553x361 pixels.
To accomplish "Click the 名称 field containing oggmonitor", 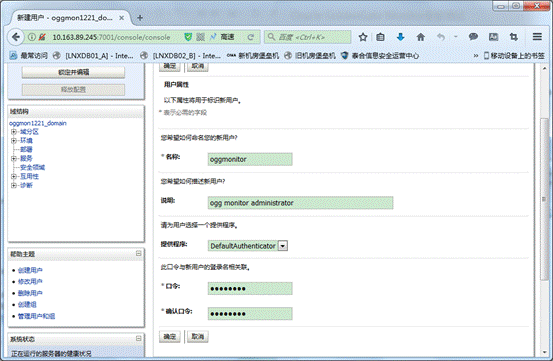I will click(250, 159).
